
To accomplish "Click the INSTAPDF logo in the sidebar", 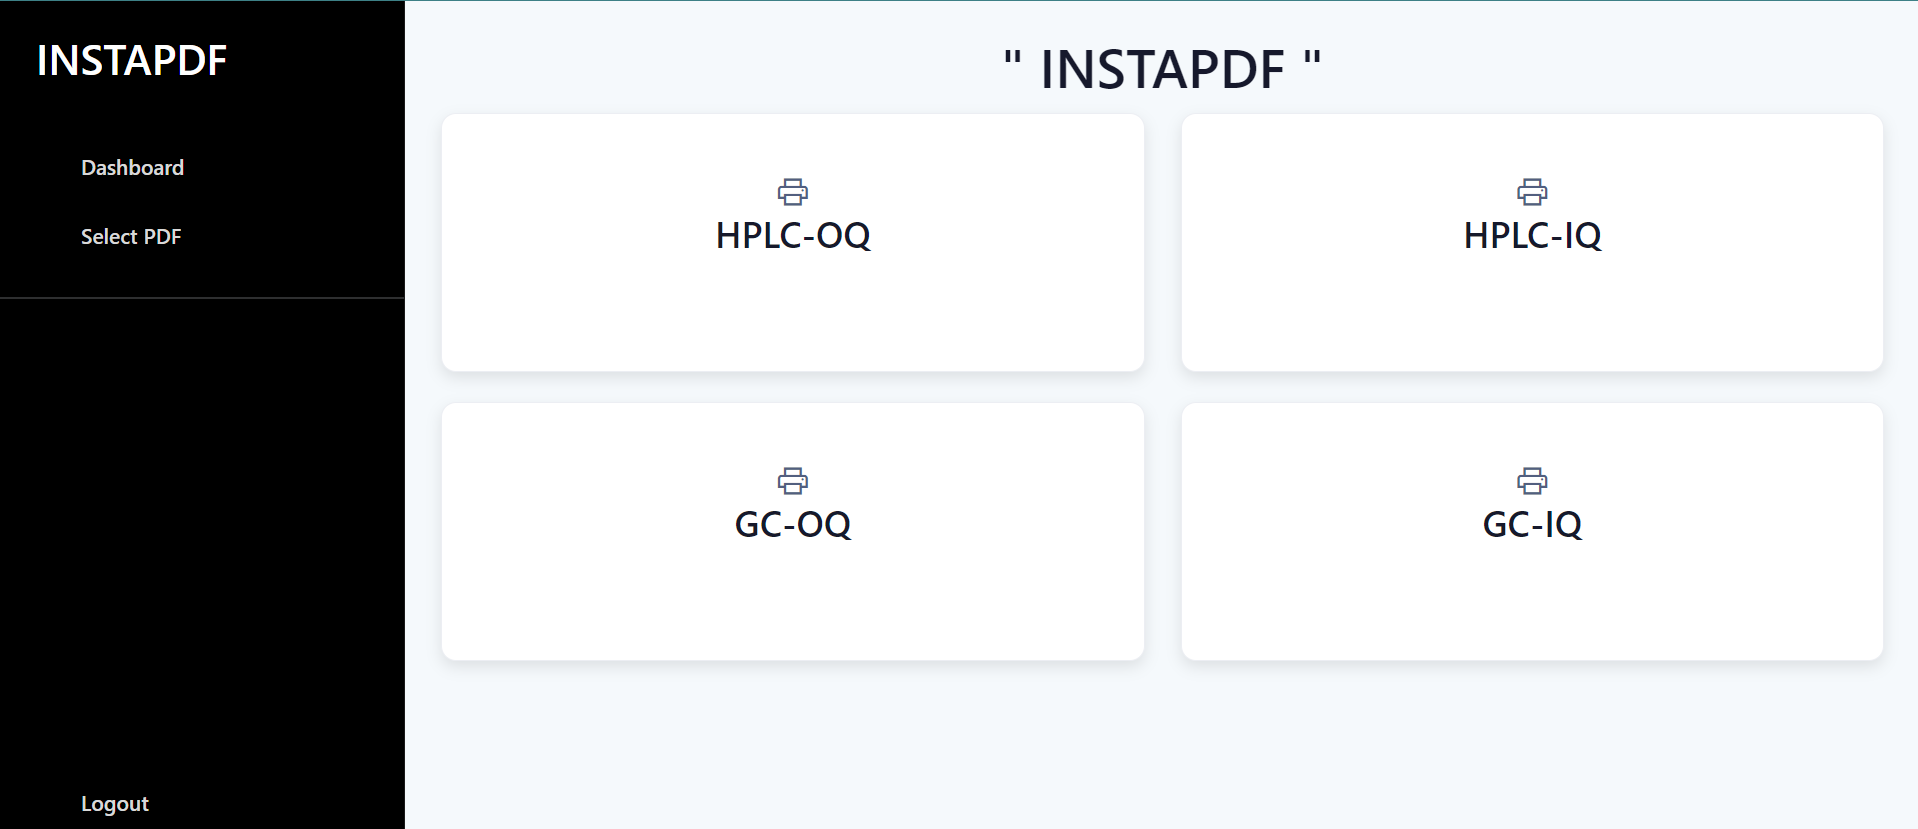I will 132,61.
